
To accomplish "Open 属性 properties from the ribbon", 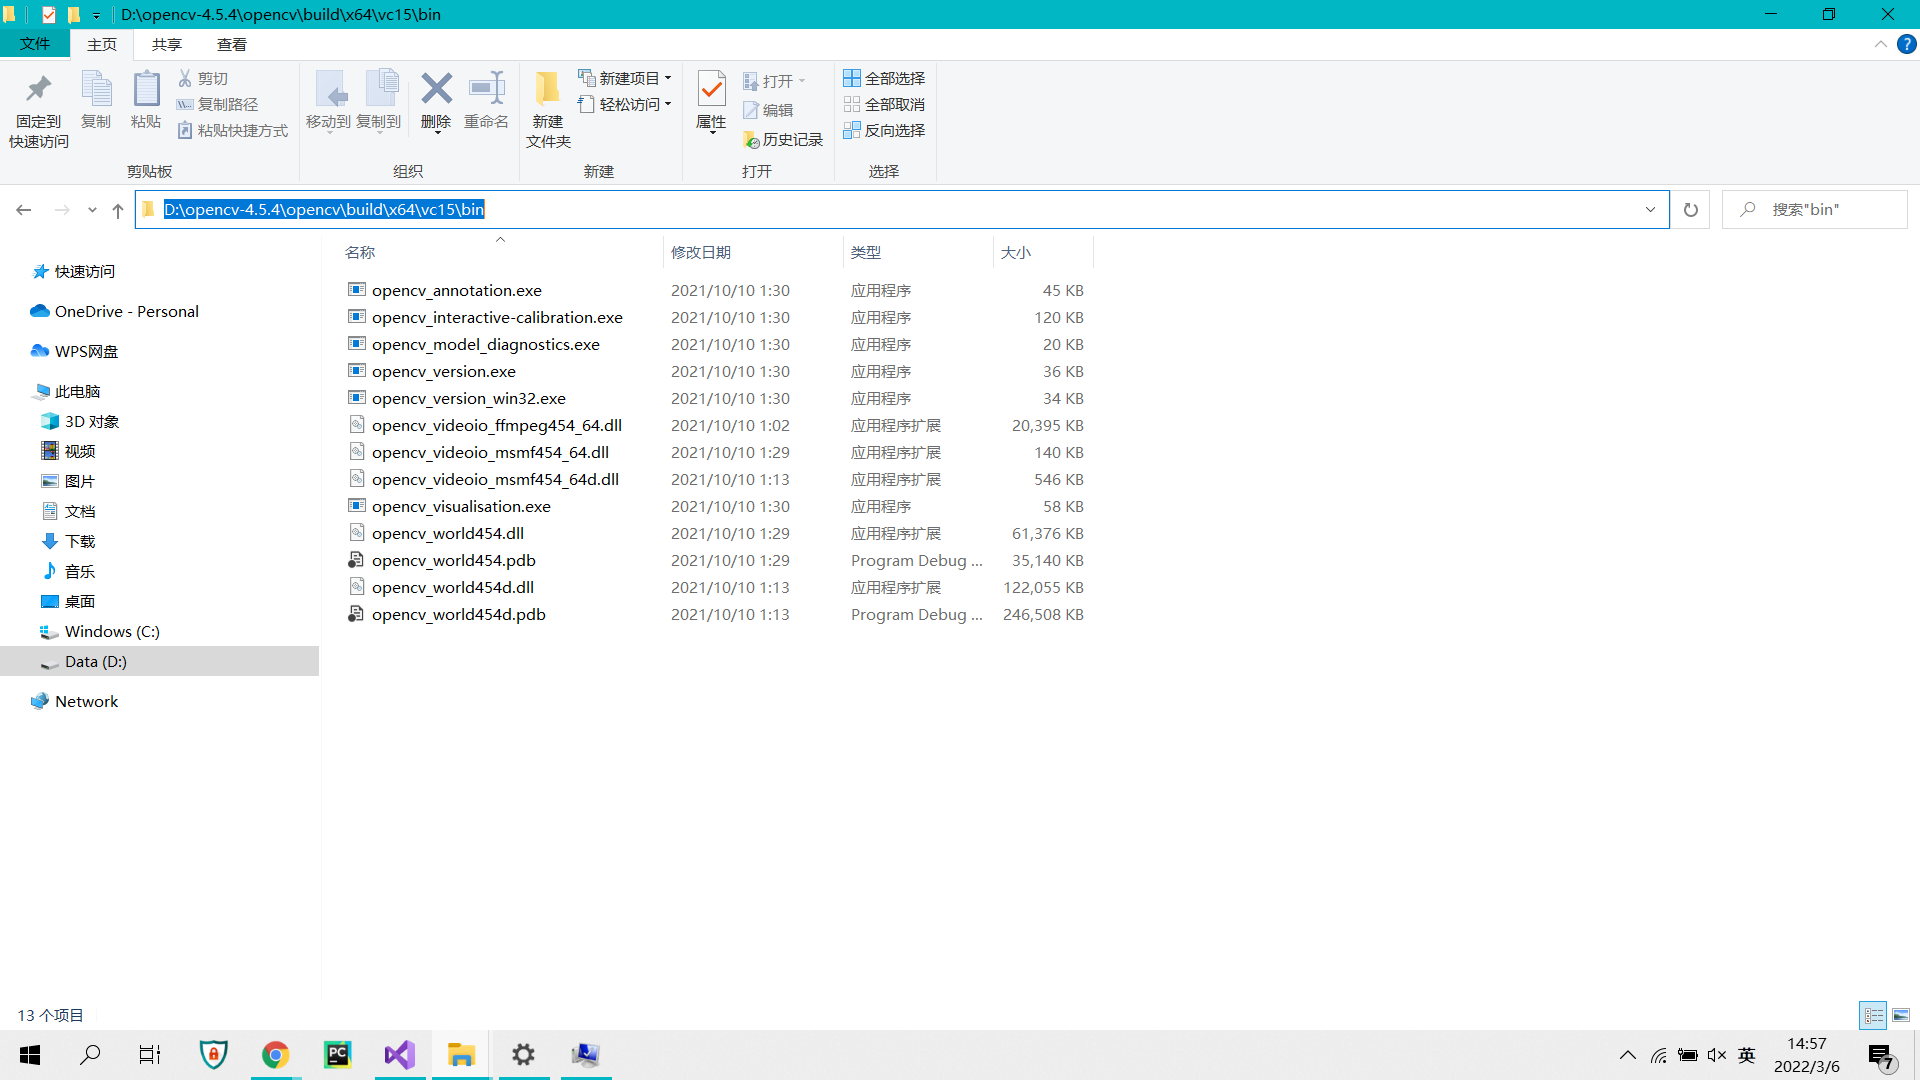I will (711, 103).
